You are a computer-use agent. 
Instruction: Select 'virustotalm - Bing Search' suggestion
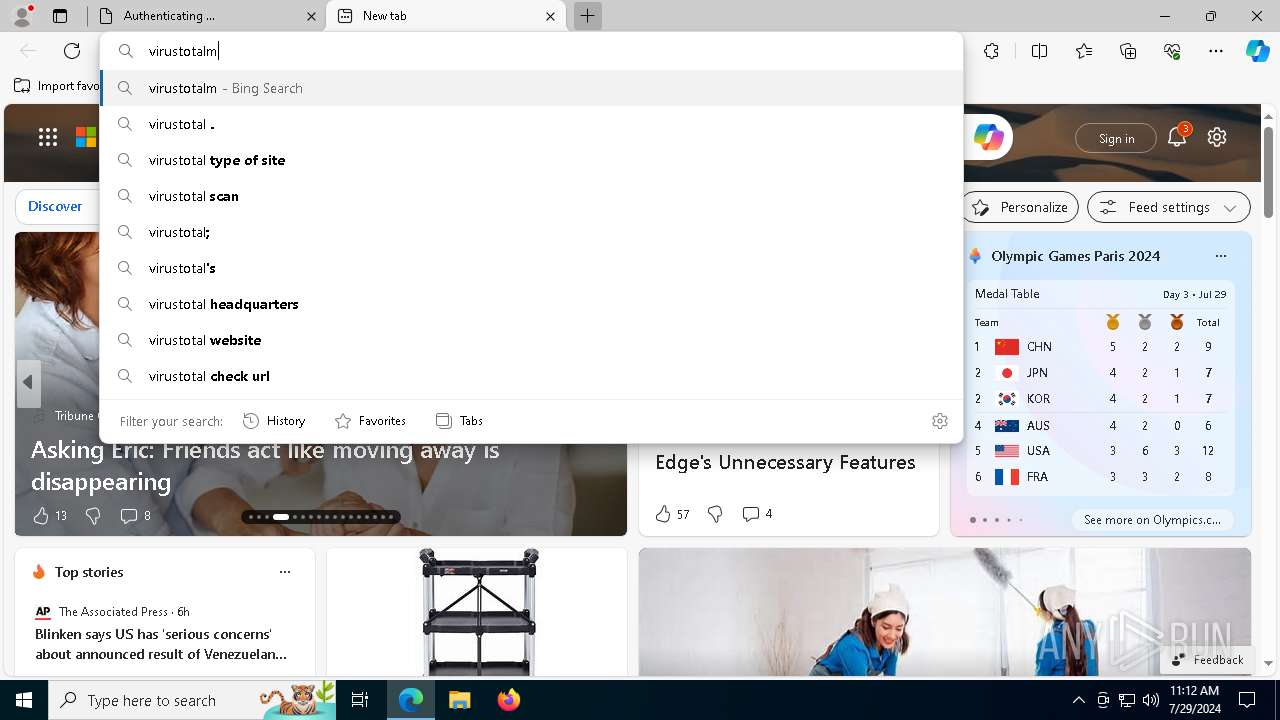531,88
